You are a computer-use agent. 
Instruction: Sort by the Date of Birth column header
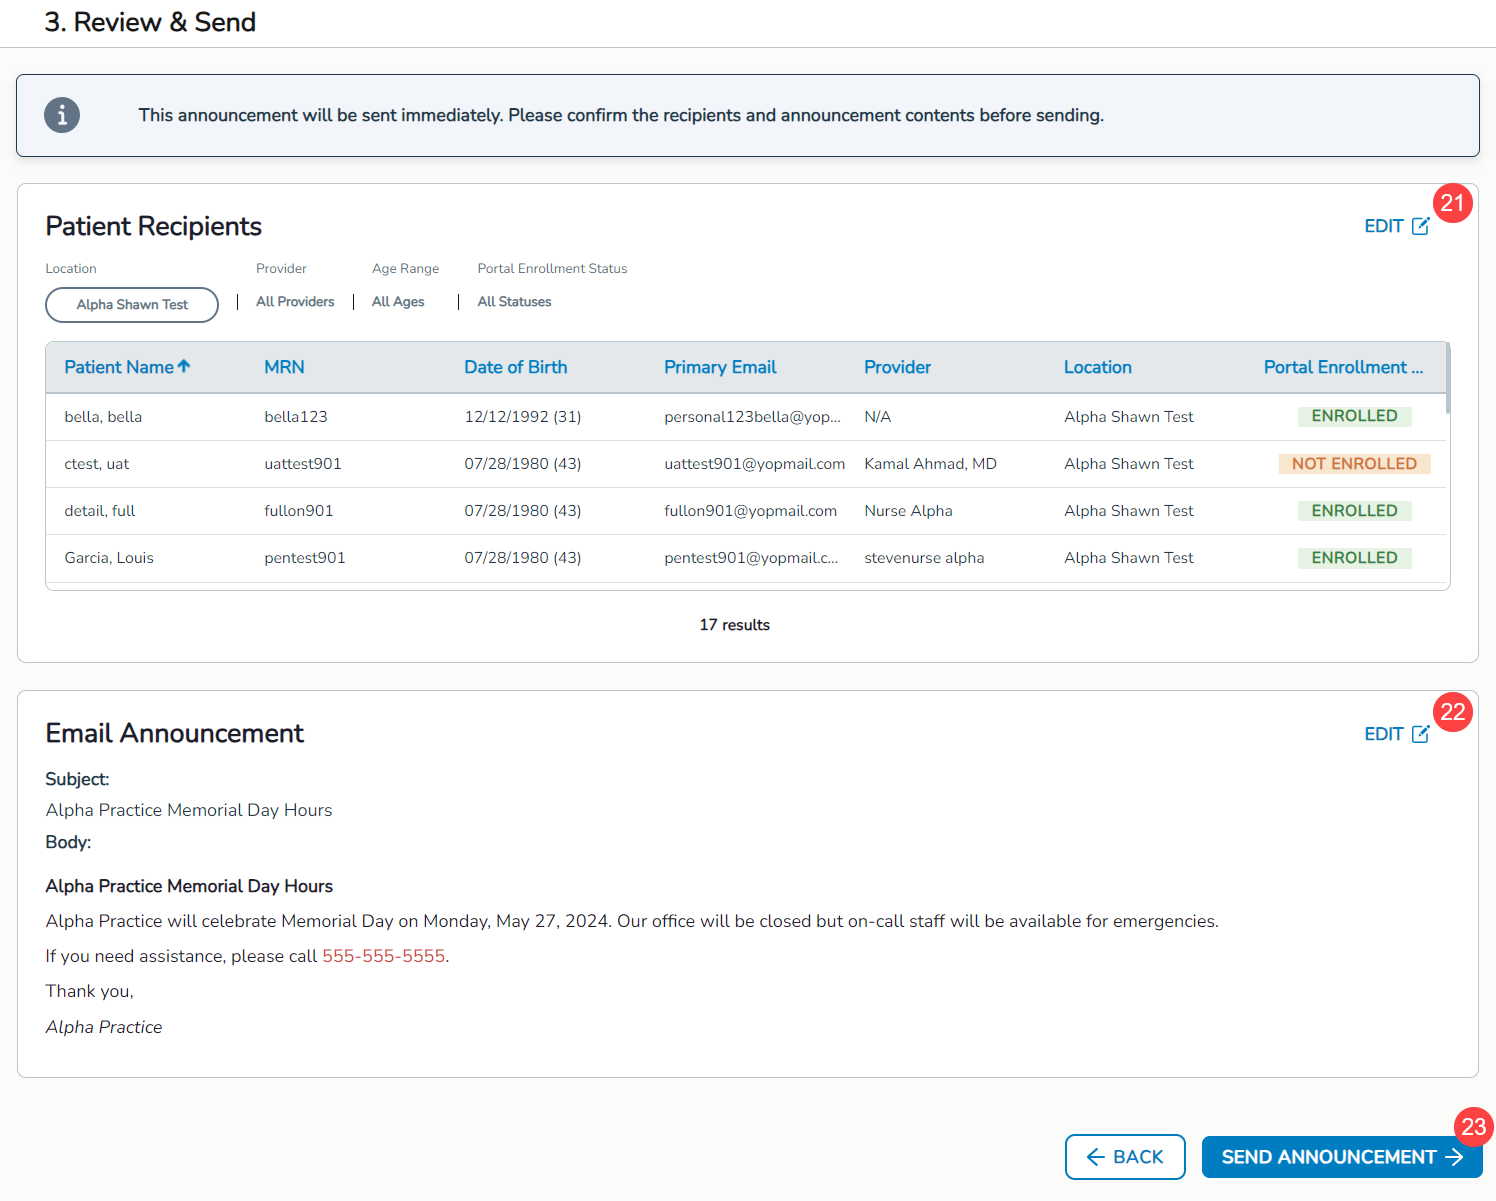tap(515, 367)
